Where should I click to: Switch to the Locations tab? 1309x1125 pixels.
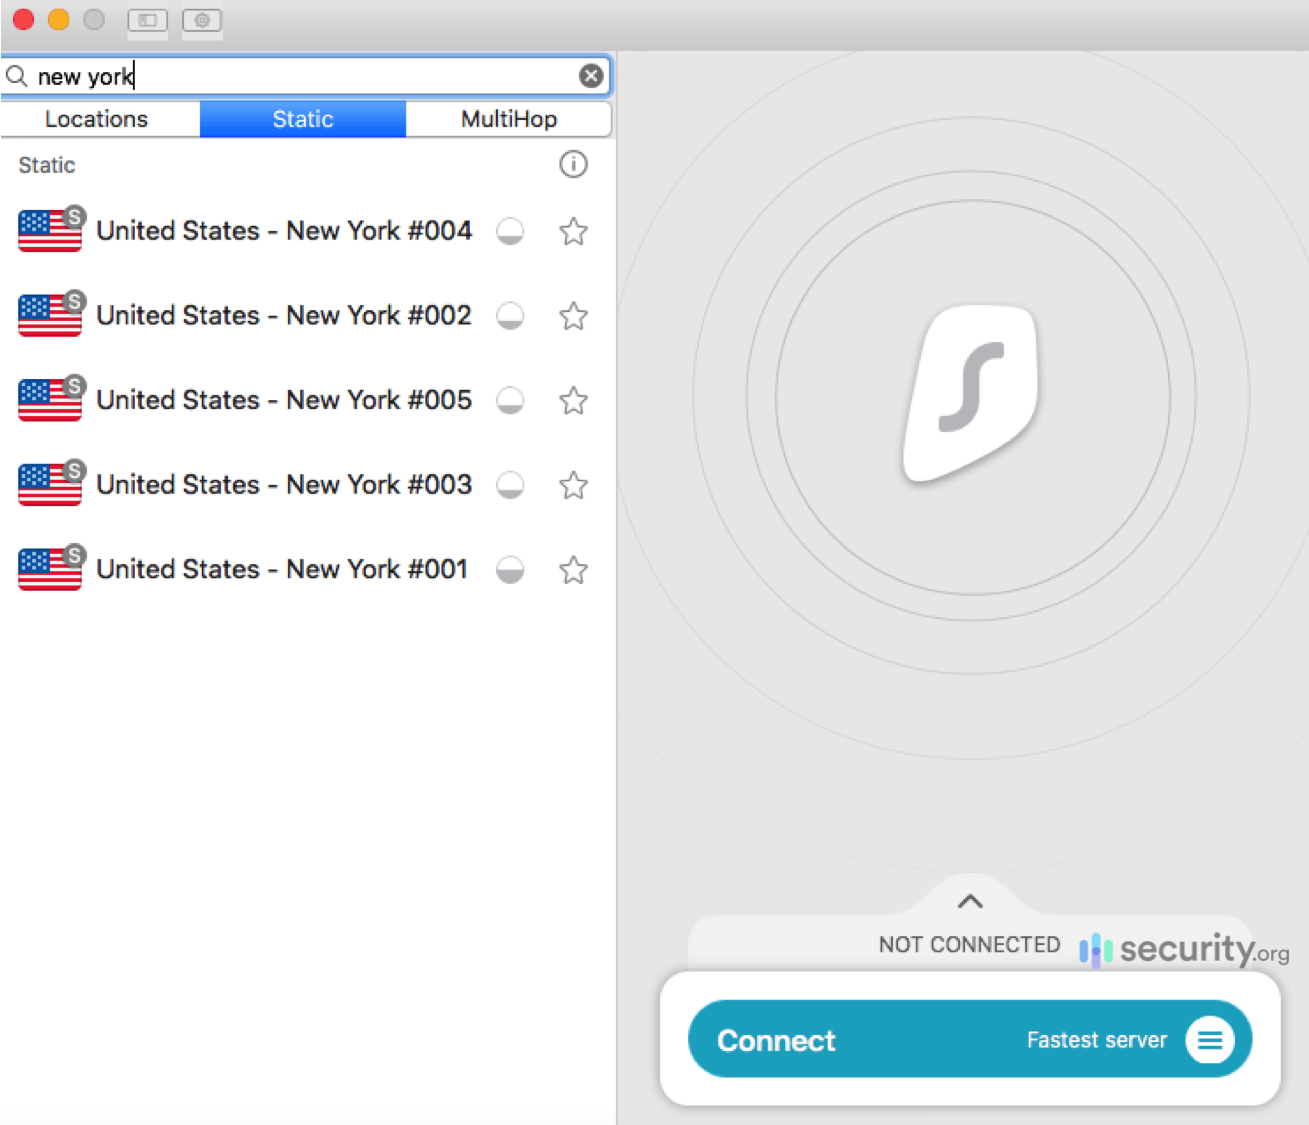pos(96,119)
